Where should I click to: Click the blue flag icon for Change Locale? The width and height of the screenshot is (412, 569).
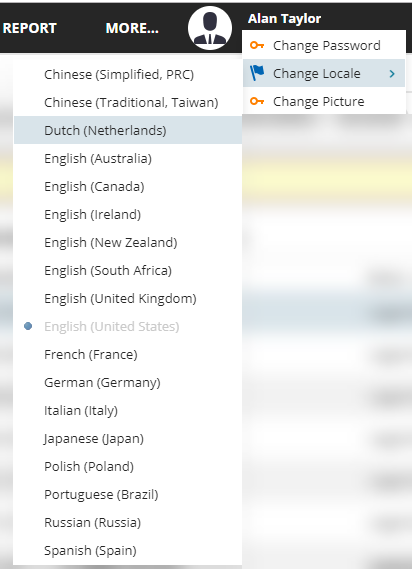[257, 73]
